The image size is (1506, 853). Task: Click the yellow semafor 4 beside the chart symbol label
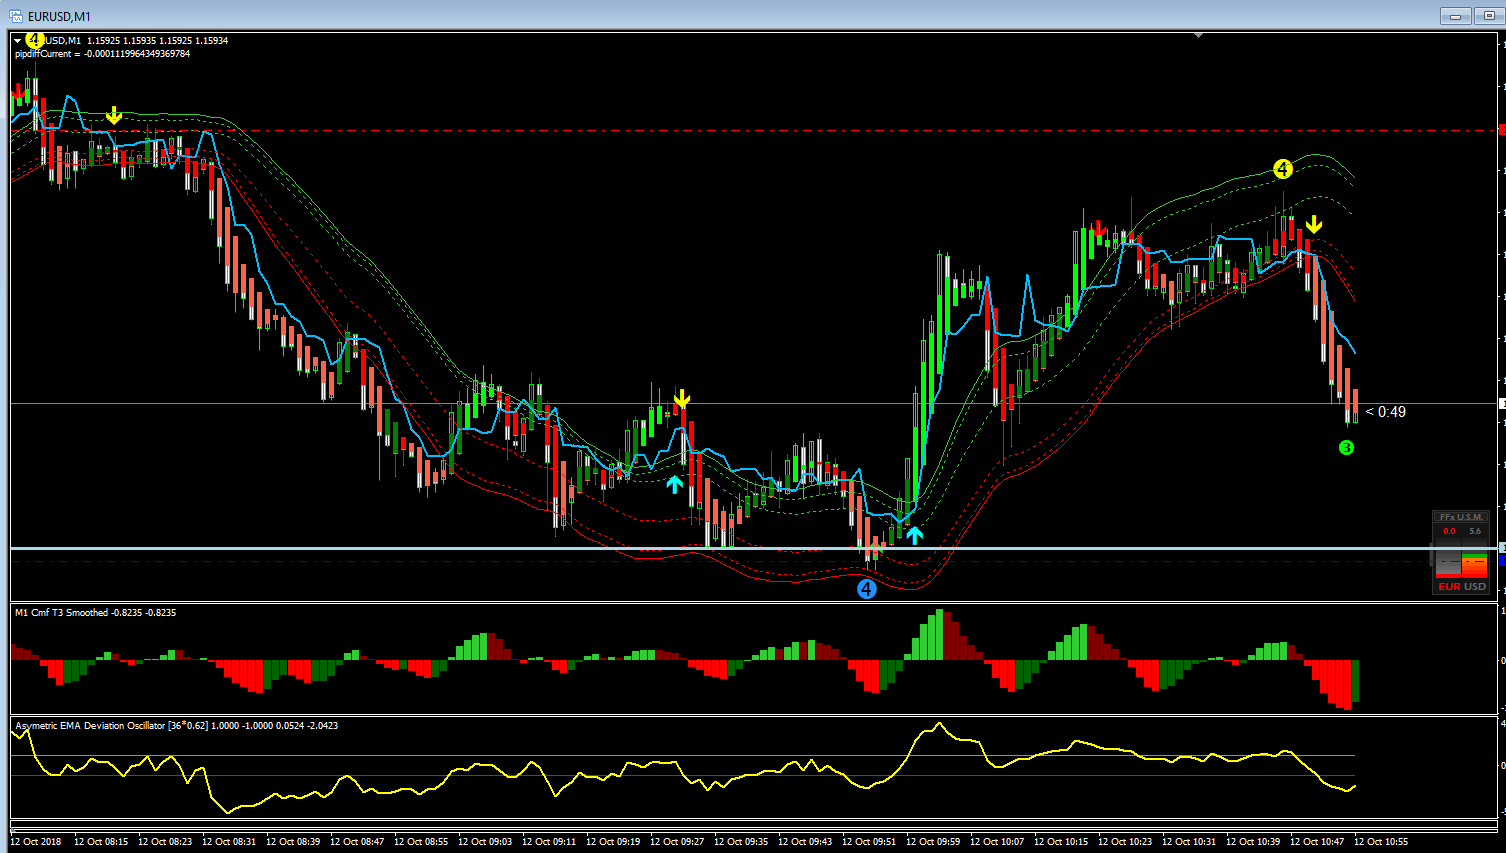[x=35, y=39]
